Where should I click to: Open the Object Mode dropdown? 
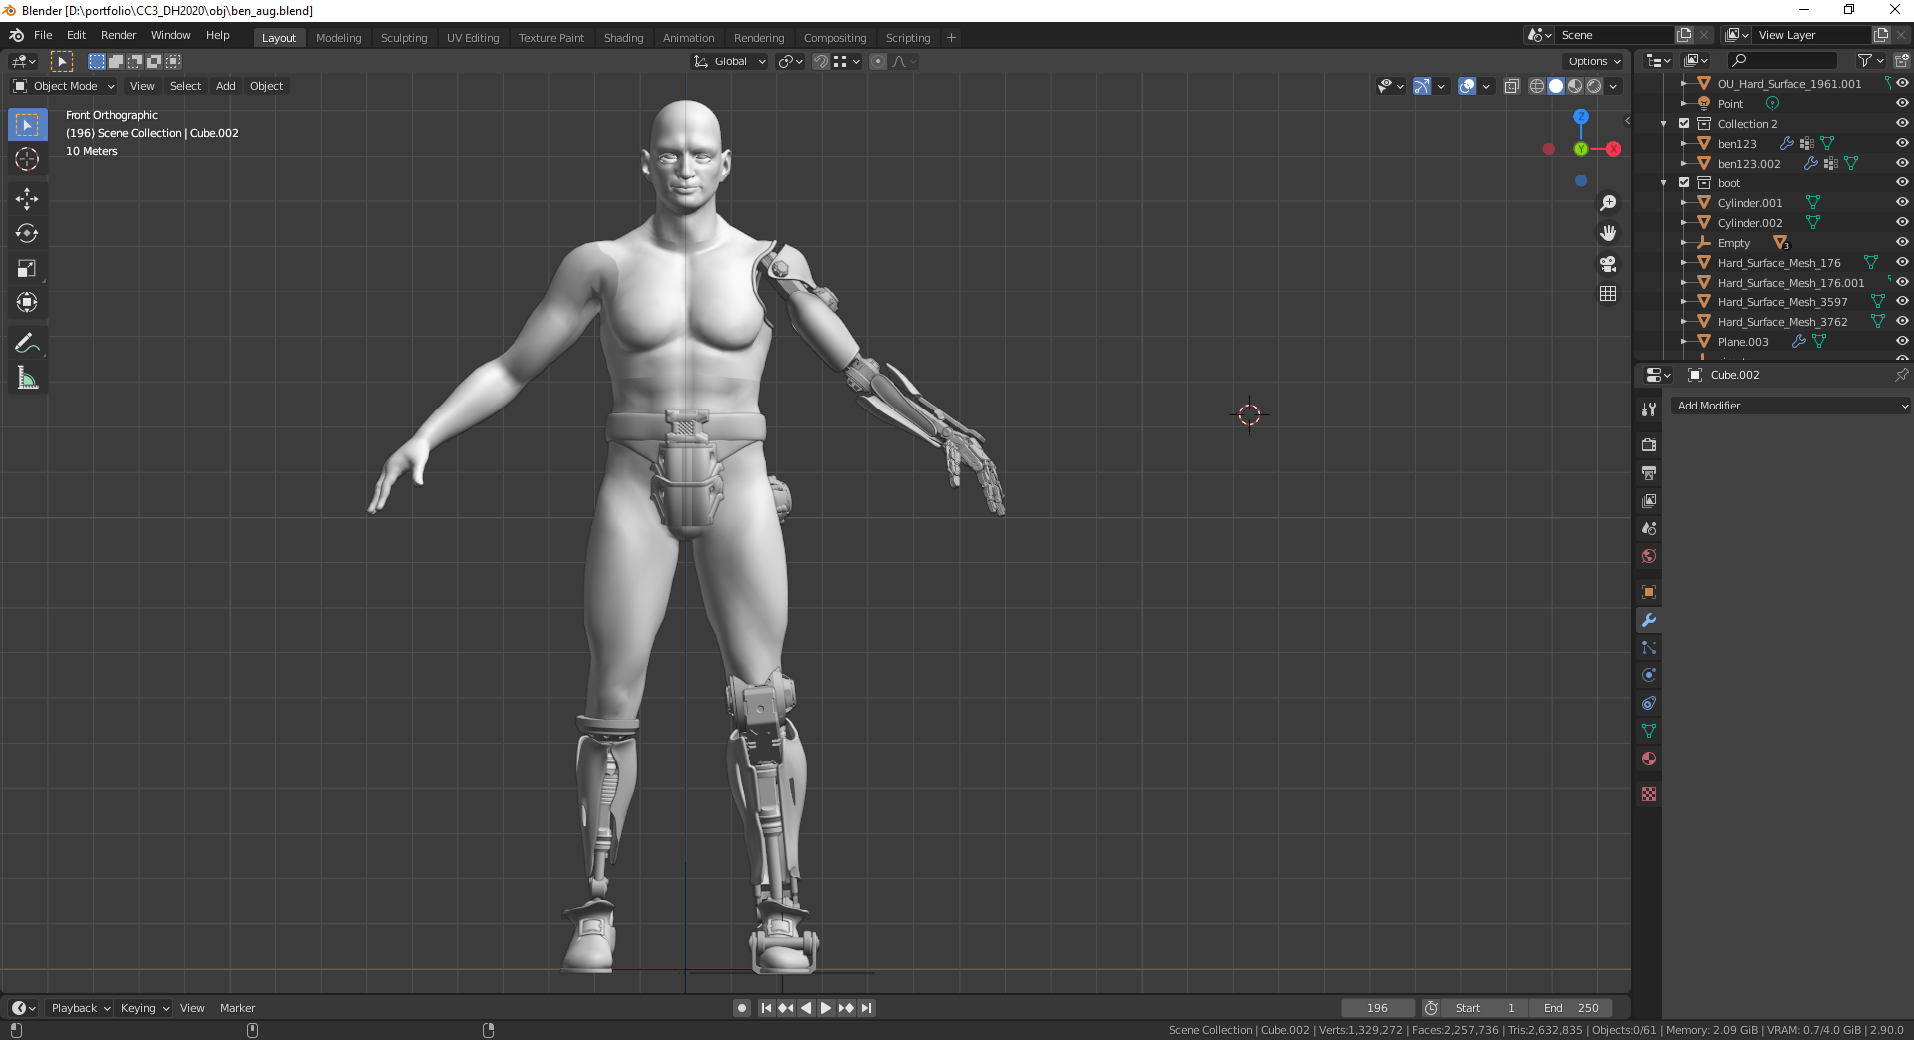click(64, 86)
